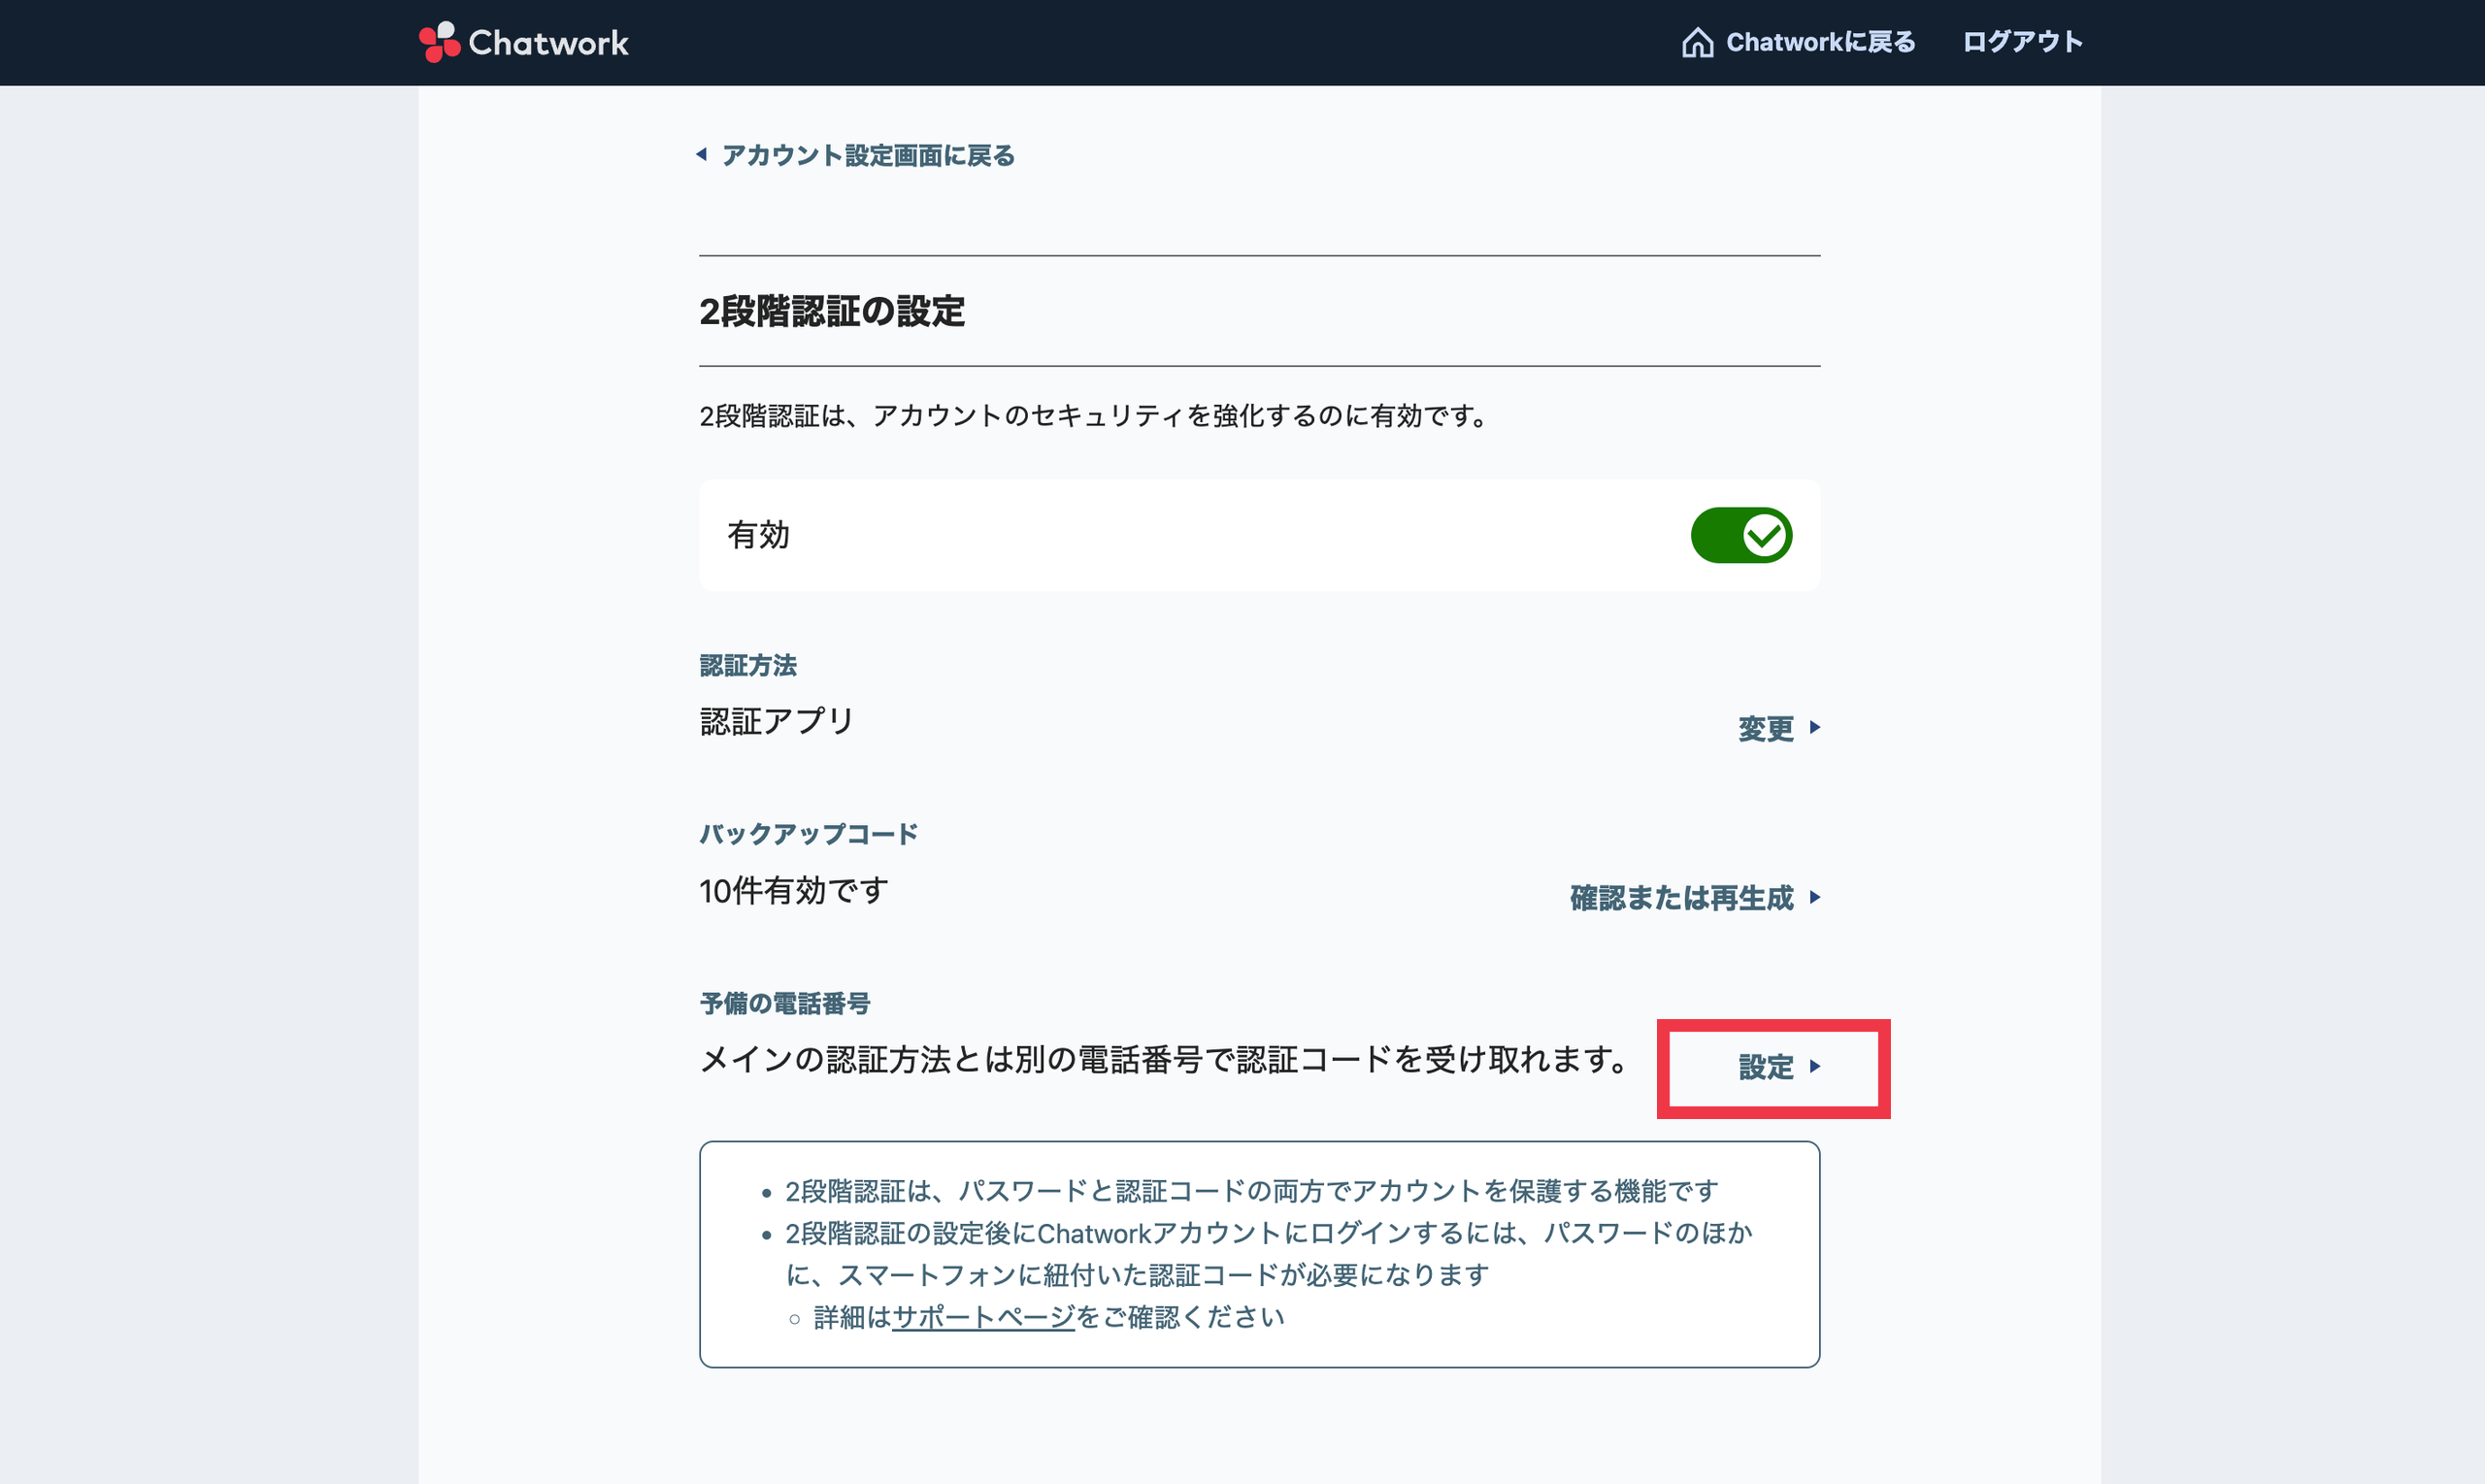Click the 認証アプリ text
The height and width of the screenshot is (1484, 2485).
tap(777, 721)
